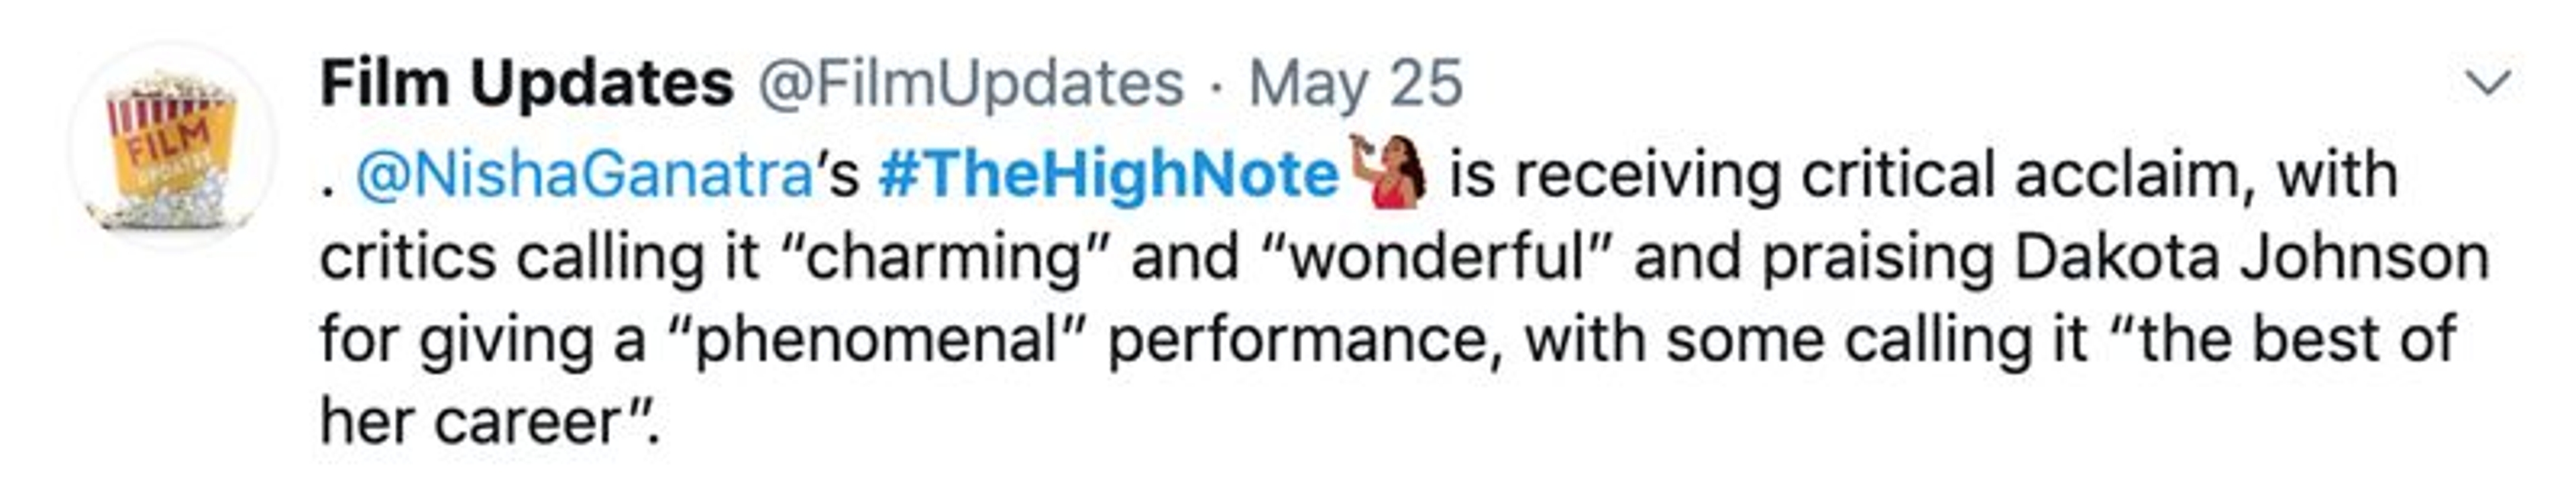Click the word "performance" in the tweet
This screenshot has height=490, width=2576.
pyautogui.click(x=1300, y=340)
